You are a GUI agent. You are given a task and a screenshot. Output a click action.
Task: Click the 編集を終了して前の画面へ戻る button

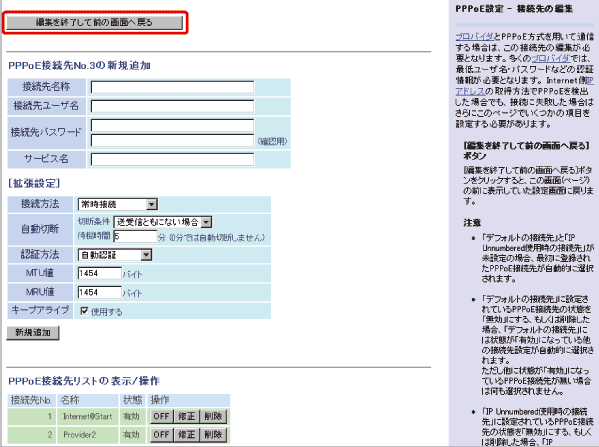94,23
